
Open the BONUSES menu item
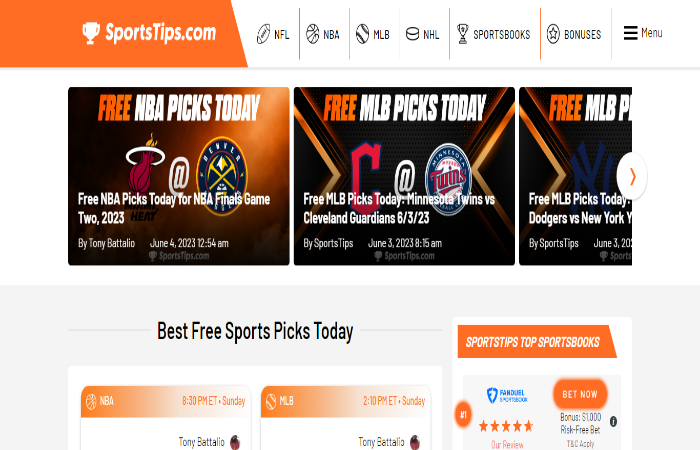tap(574, 34)
